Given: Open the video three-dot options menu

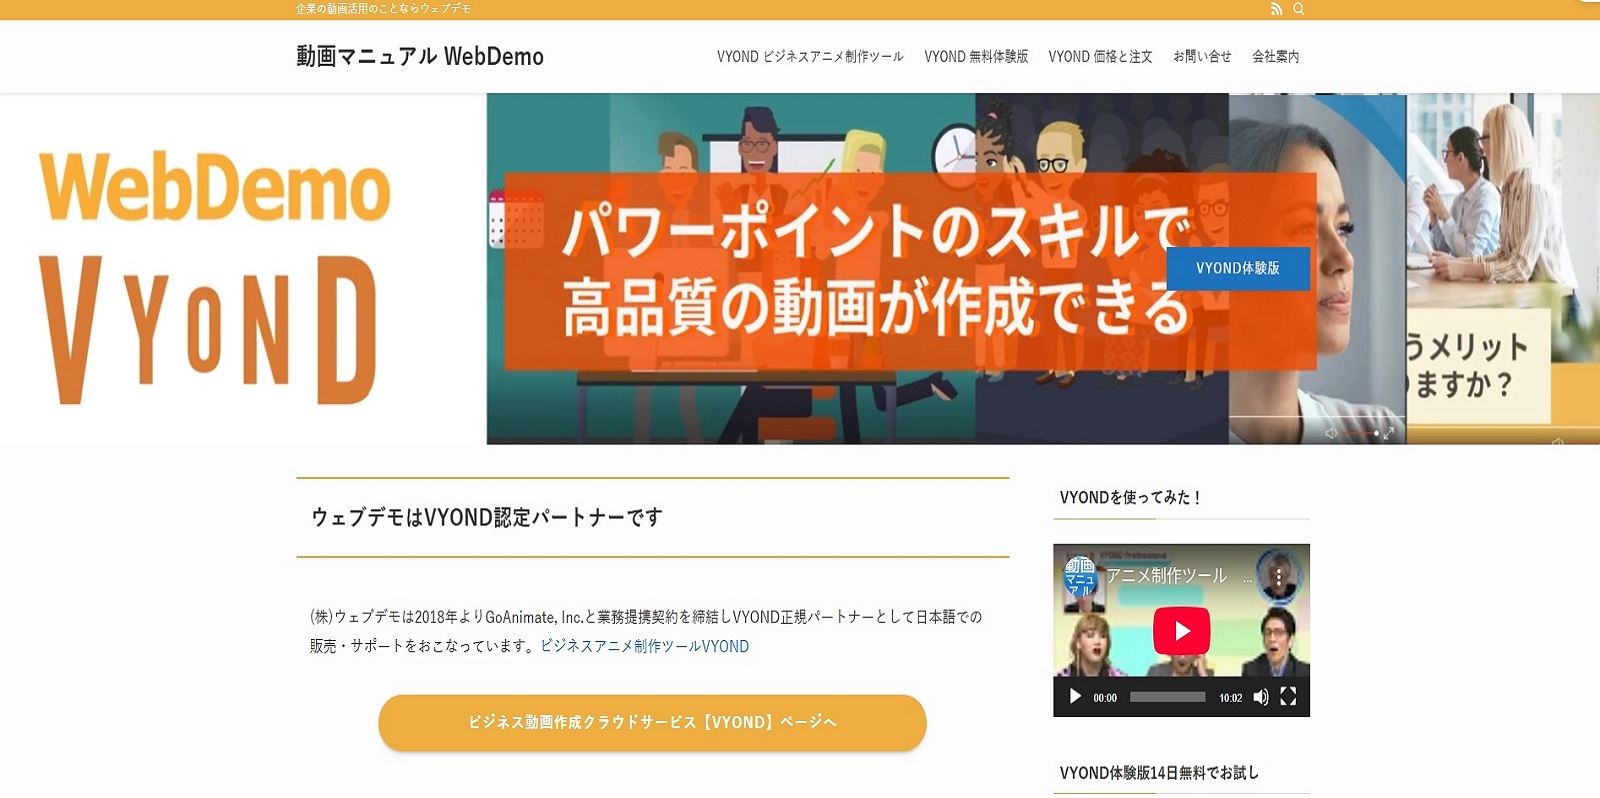Looking at the screenshot, I should click(x=1278, y=577).
